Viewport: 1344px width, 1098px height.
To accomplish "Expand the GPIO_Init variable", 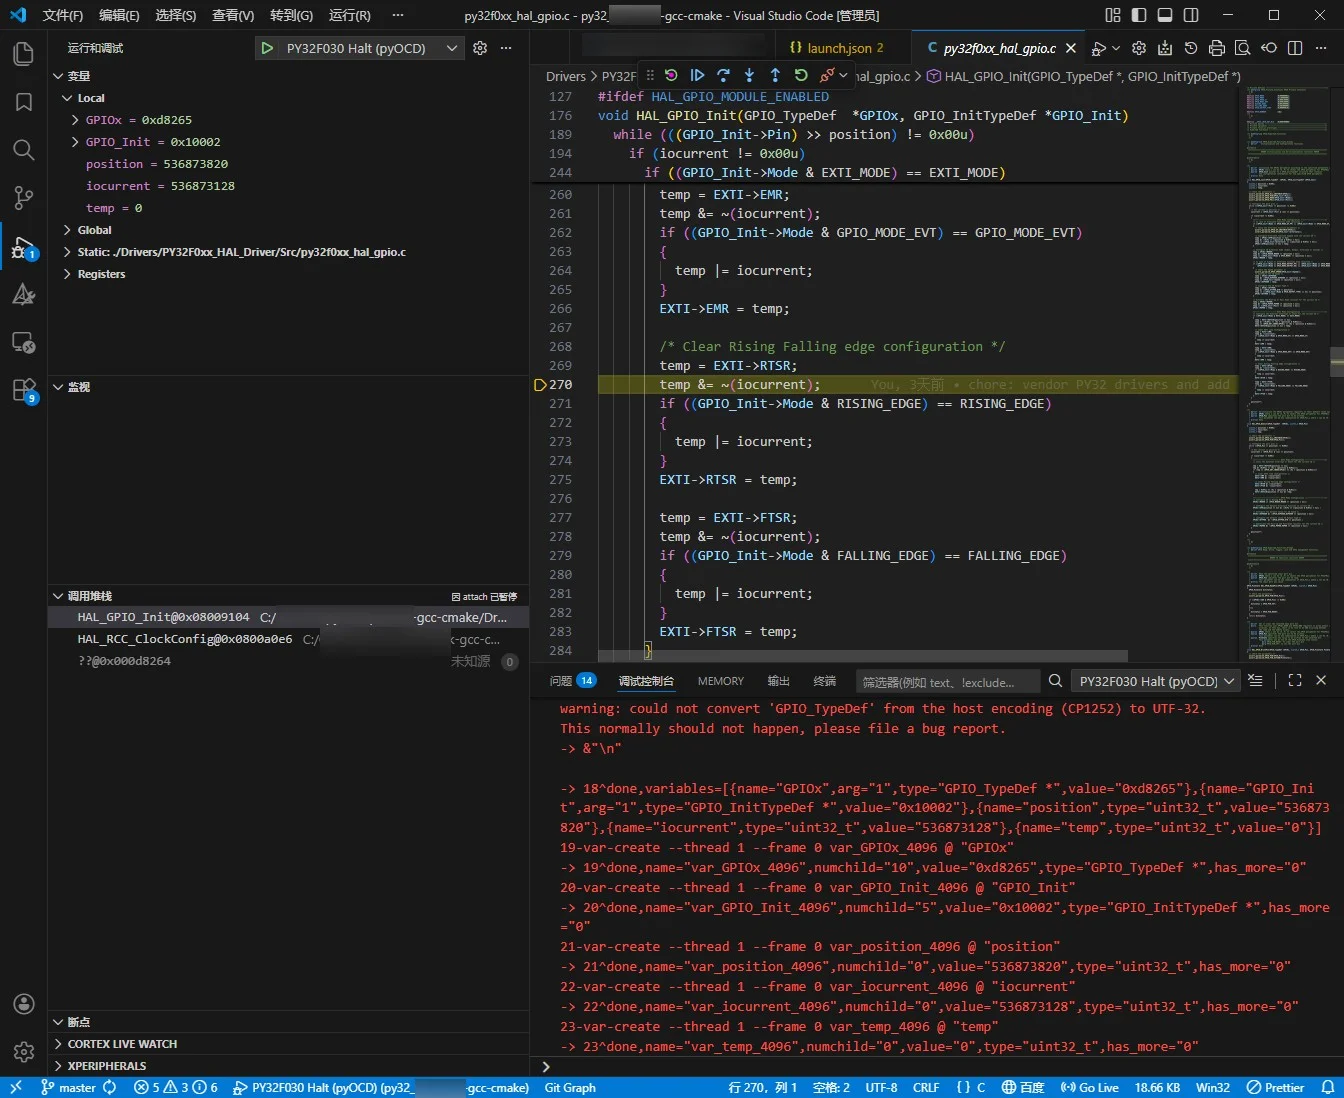I will click(x=75, y=142).
